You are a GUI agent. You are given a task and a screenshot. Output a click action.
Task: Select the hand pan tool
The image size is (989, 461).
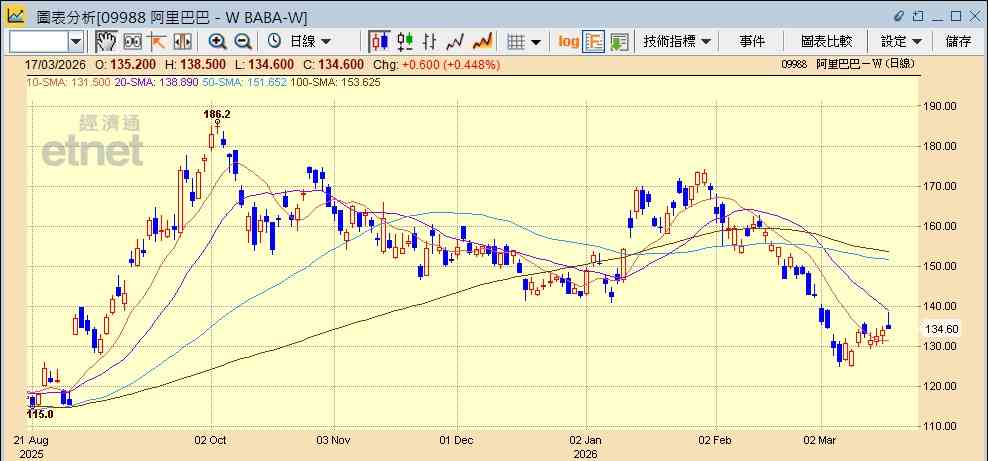107,42
